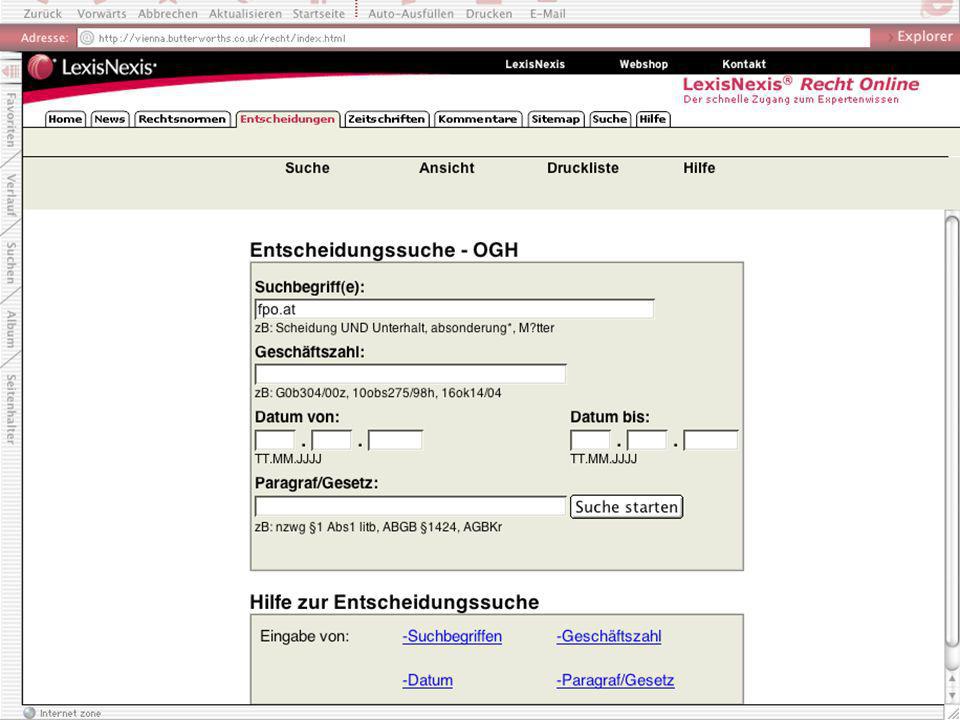
Task: Open the Seitenhalter sidebar tab
Action: click(10, 410)
